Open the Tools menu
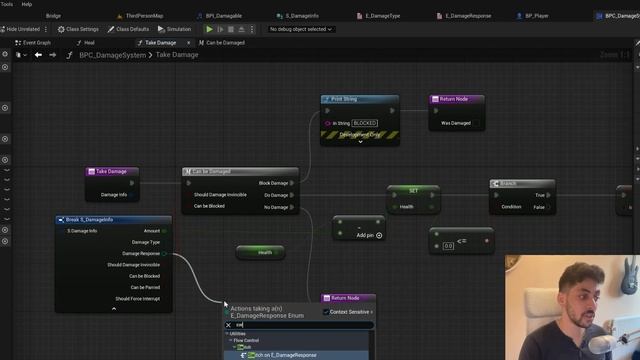This screenshot has height=360, width=640. coord(7,4)
